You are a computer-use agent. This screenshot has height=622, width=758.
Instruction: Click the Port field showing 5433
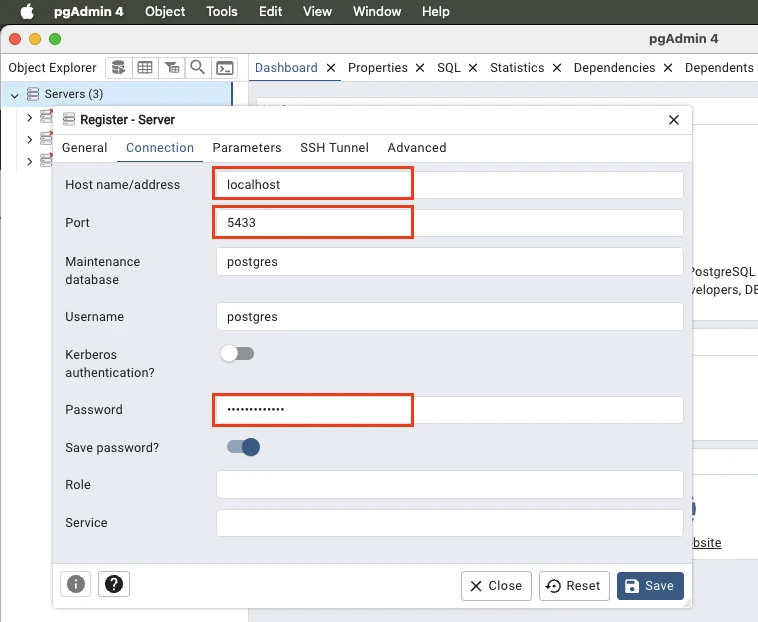(x=450, y=223)
